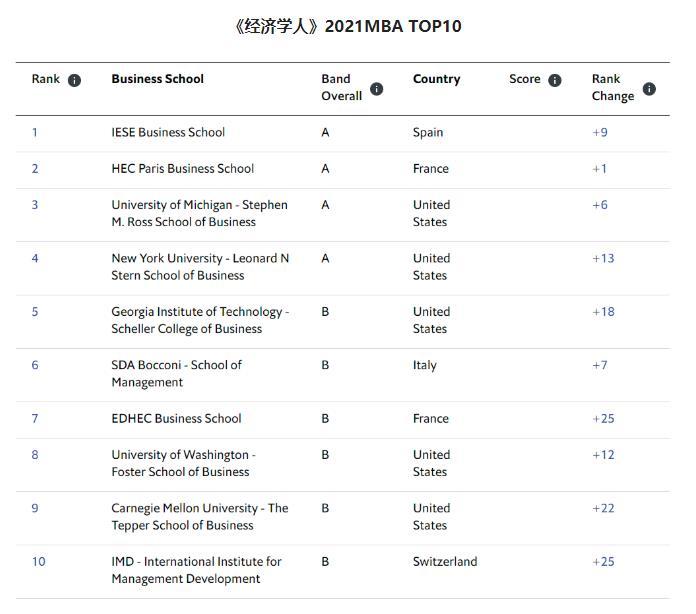The width and height of the screenshot is (696, 614).
Task: Click France in HEC Paris row
Action: coord(431,169)
